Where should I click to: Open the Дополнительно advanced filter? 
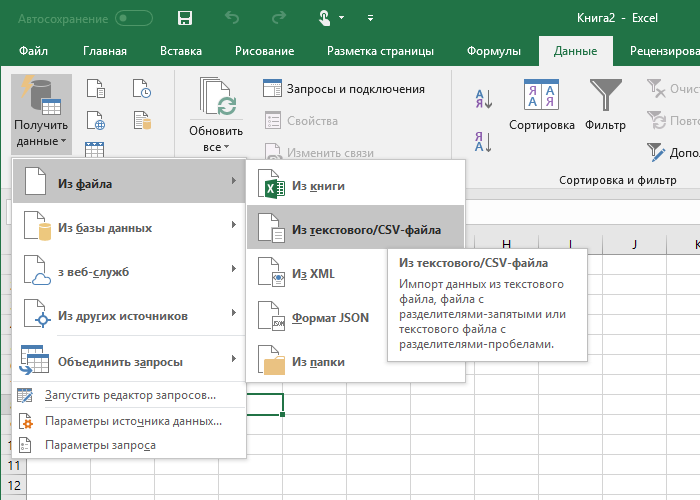[672, 153]
